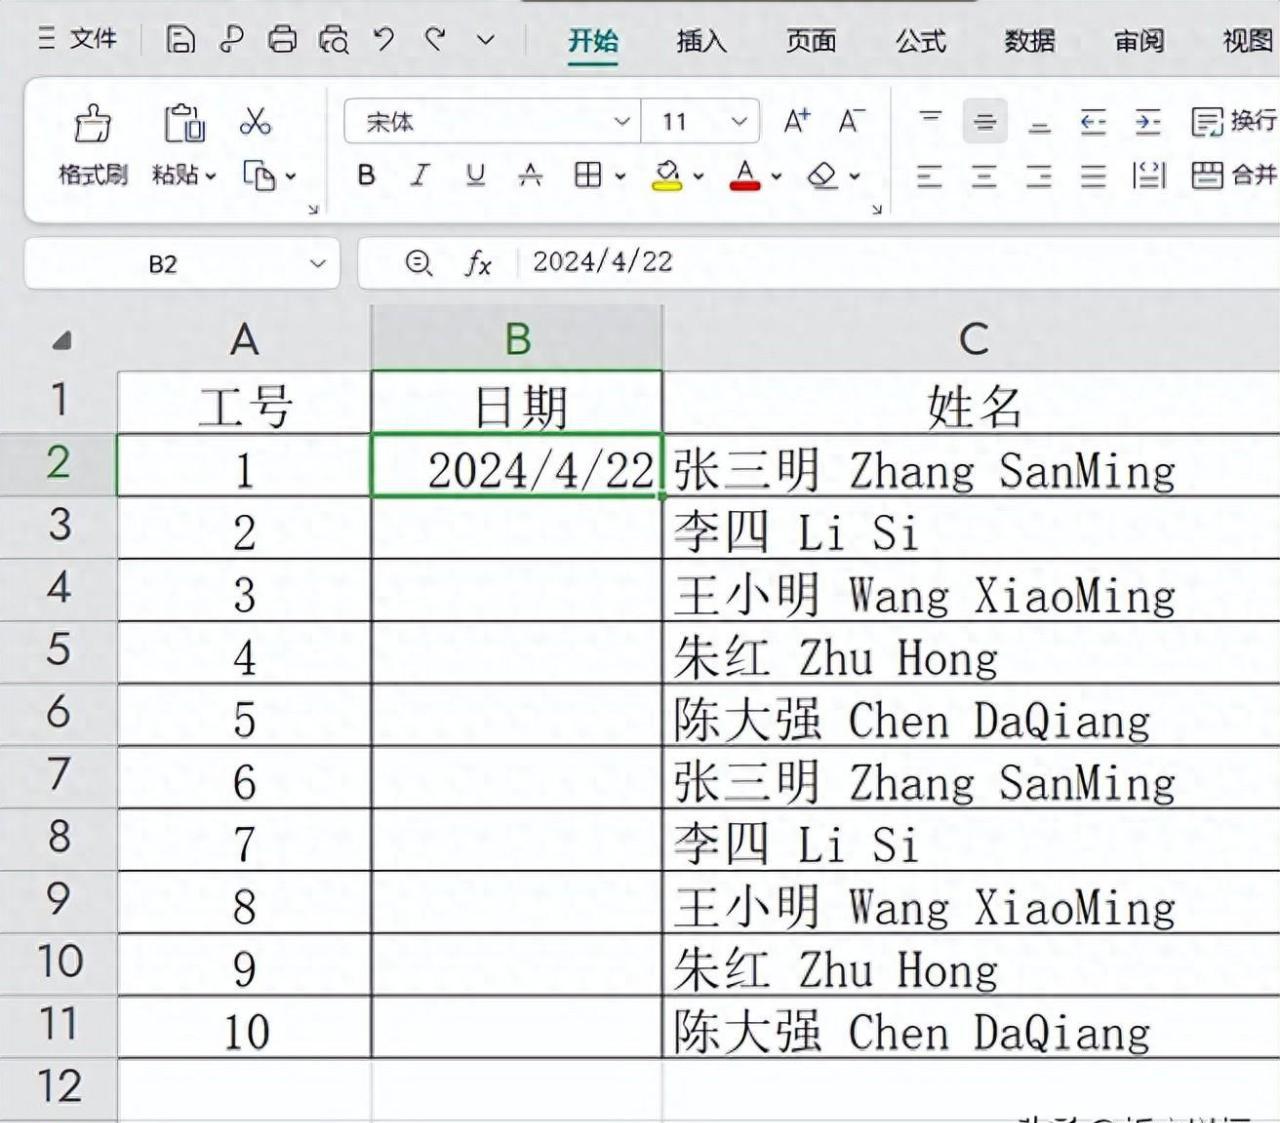This screenshot has width=1280, height=1123.
Task: Decrease indent icon
Action: click(1093, 122)
